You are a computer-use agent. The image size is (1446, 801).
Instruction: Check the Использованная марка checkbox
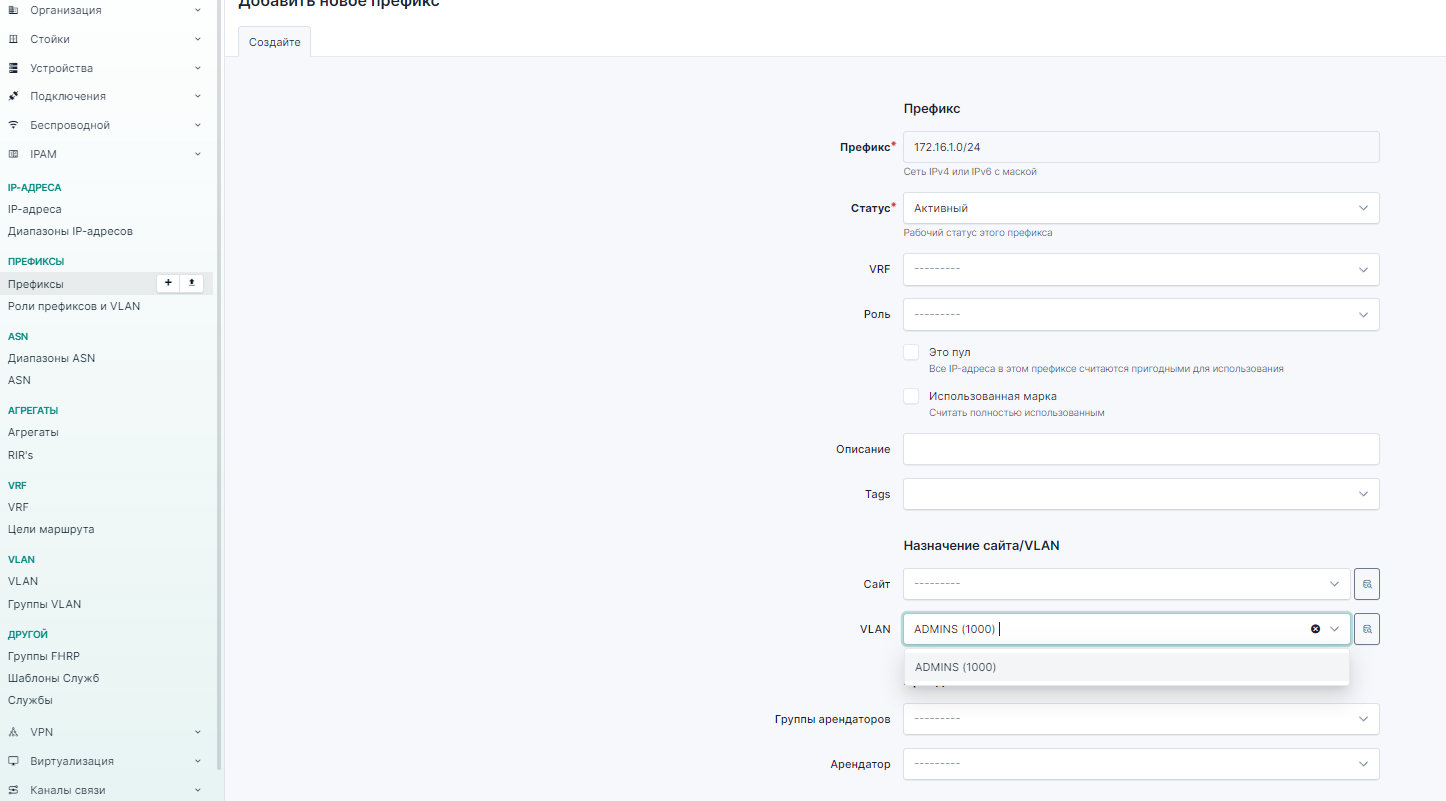point(911,396)
